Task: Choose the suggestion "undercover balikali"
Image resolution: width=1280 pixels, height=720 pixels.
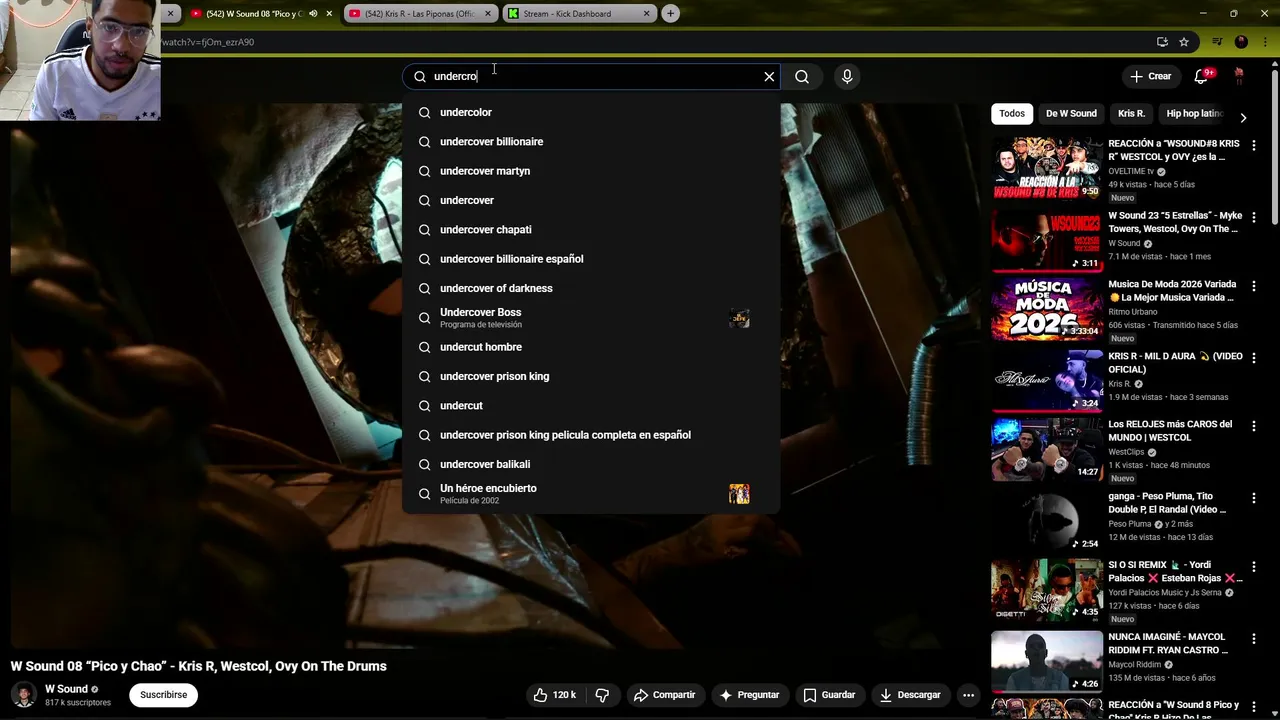Action: point(591,464)
